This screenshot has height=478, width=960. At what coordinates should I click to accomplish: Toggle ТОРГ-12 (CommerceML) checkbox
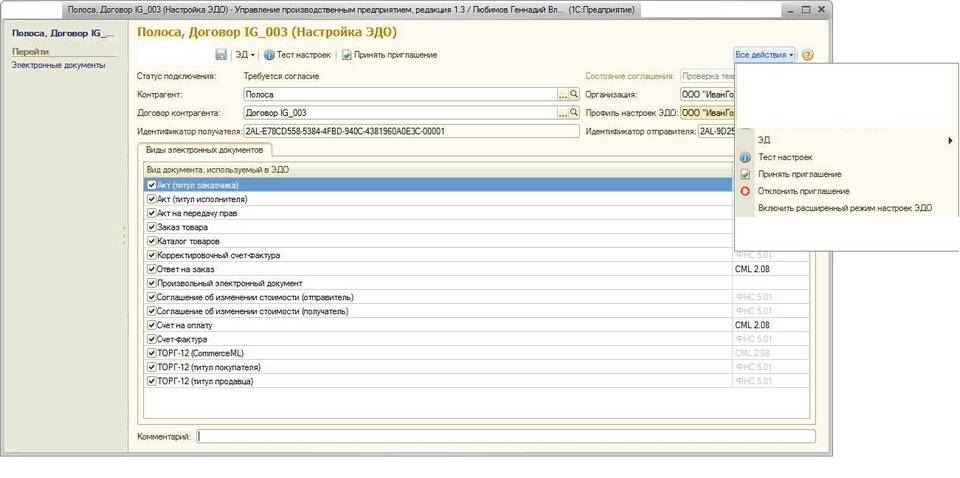click(x=151, y=354)
